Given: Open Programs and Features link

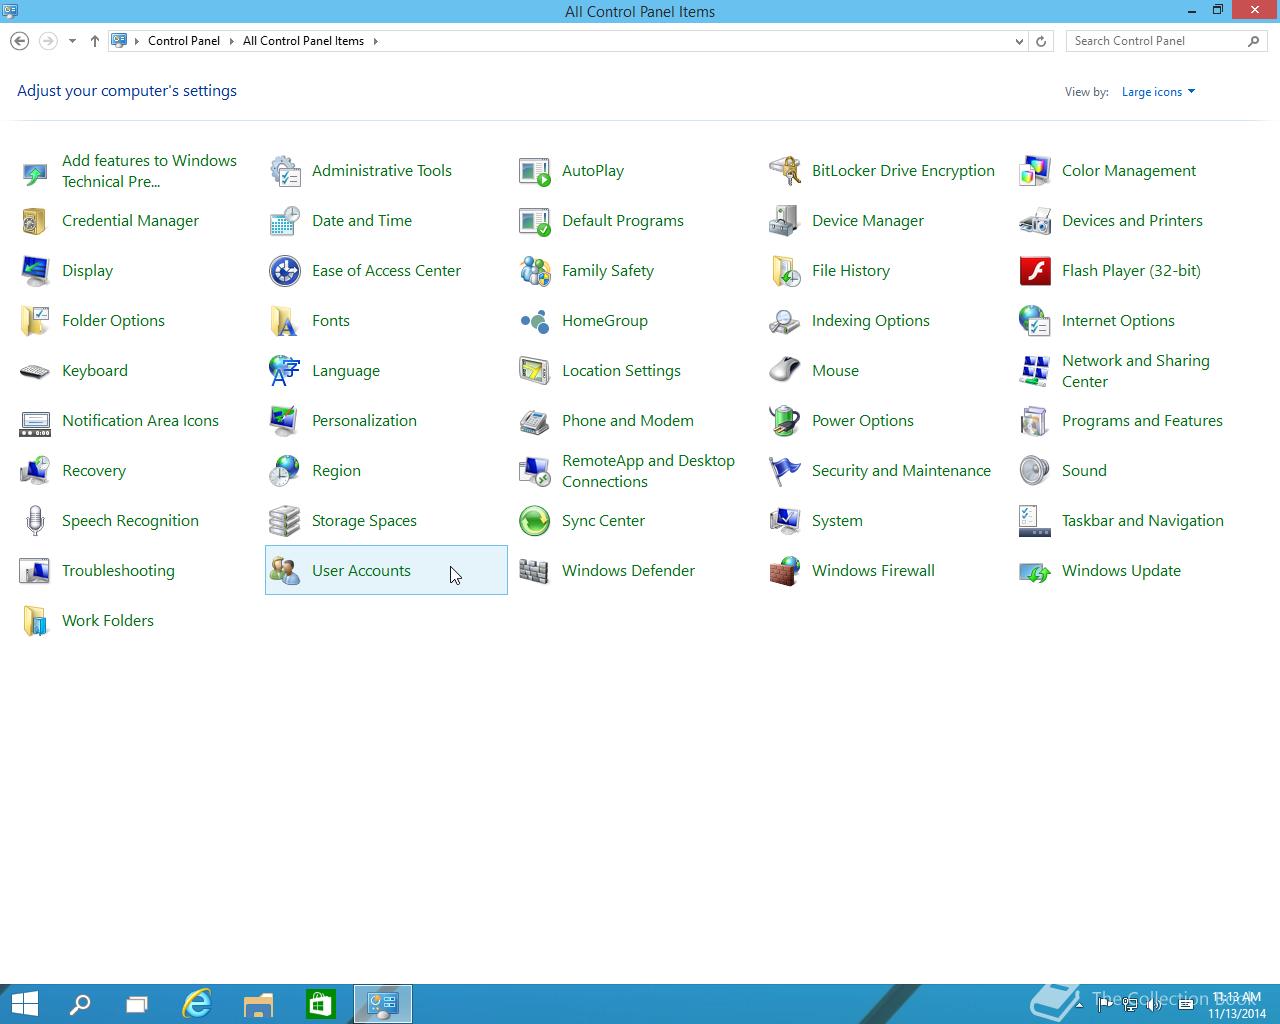Looking at the screenshot, I should 1142,421.
